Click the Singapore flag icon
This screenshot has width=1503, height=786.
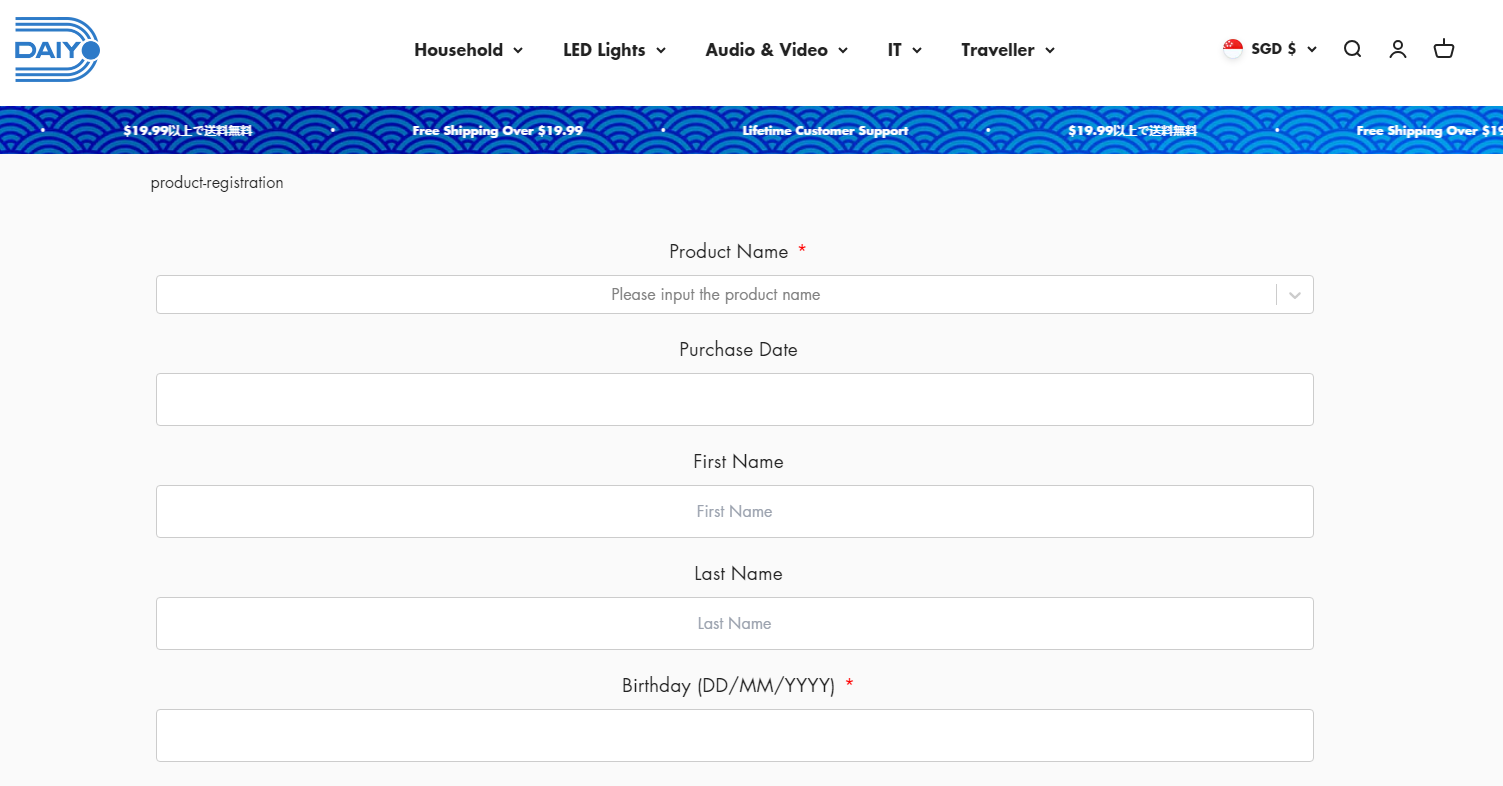pos(1233,49)
